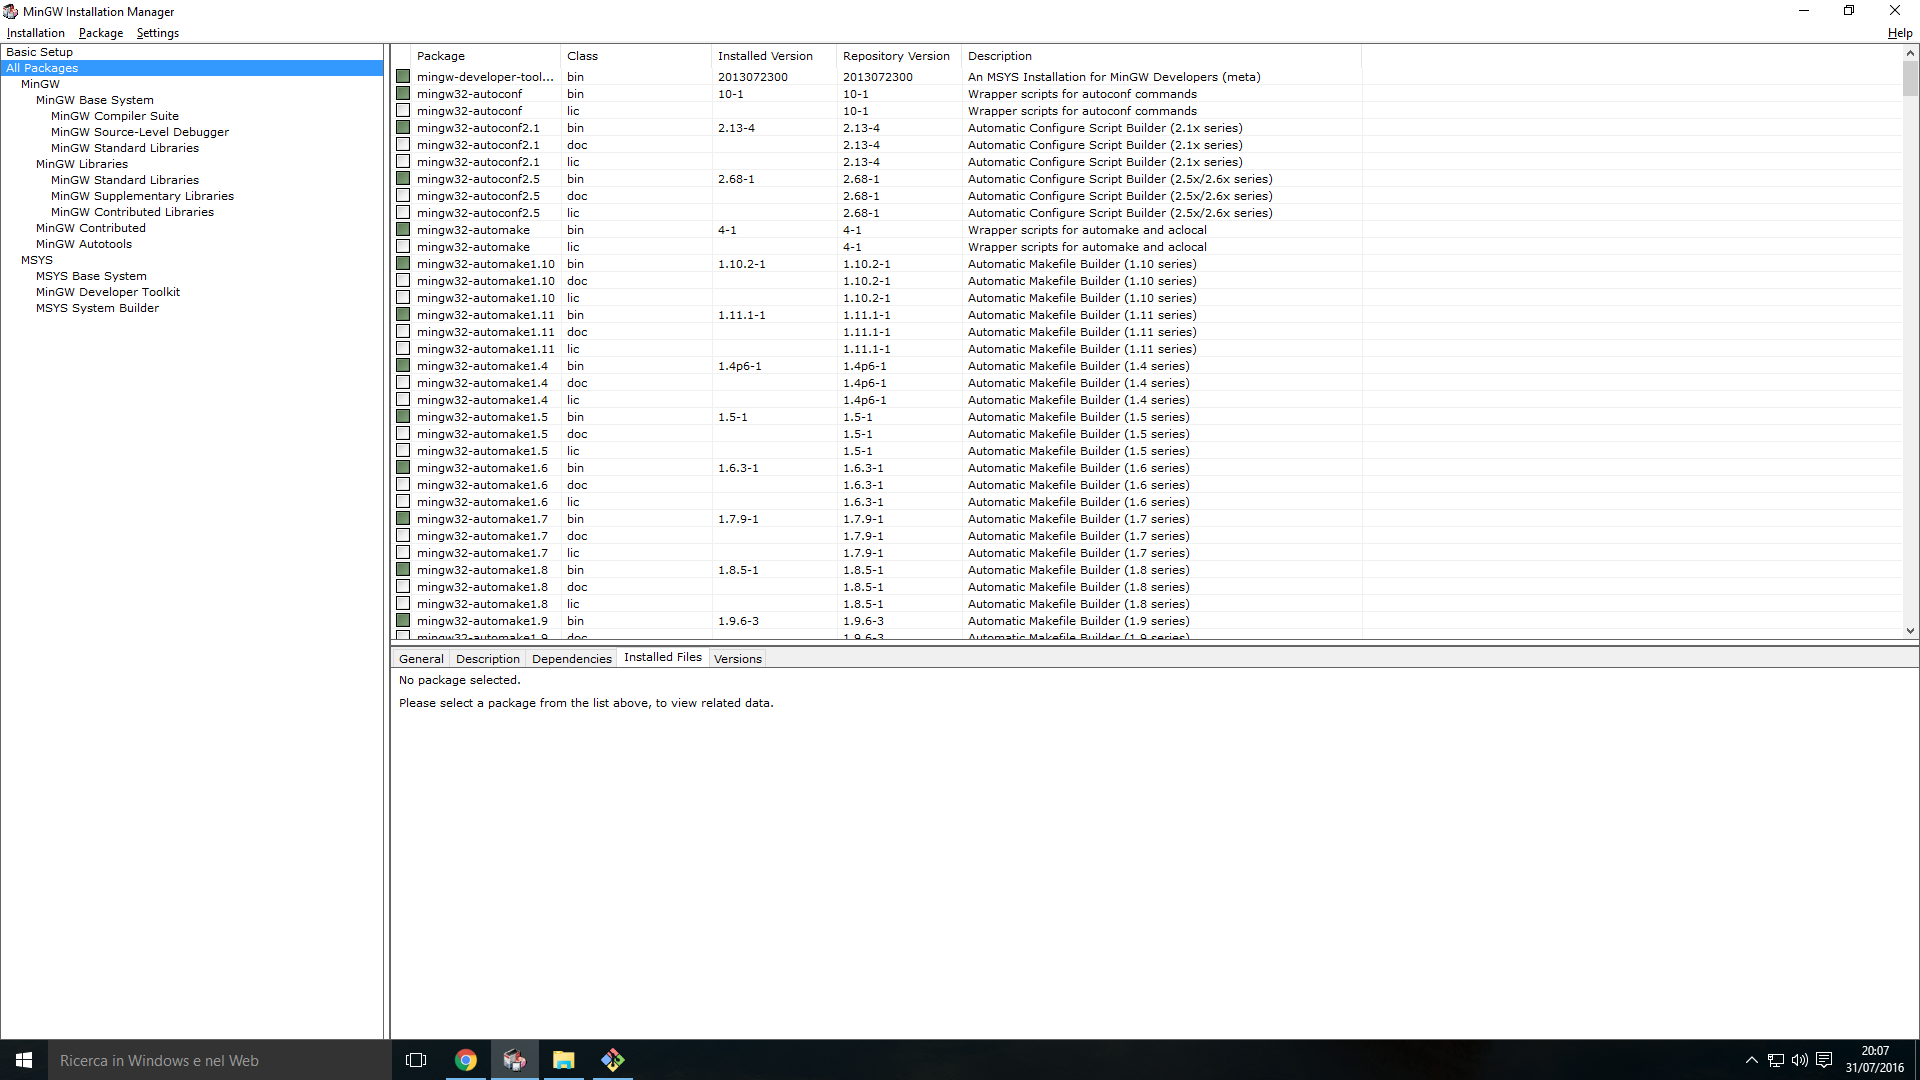Click package list scrollbar down arrow
1920x1080 pixels.
1910,631
